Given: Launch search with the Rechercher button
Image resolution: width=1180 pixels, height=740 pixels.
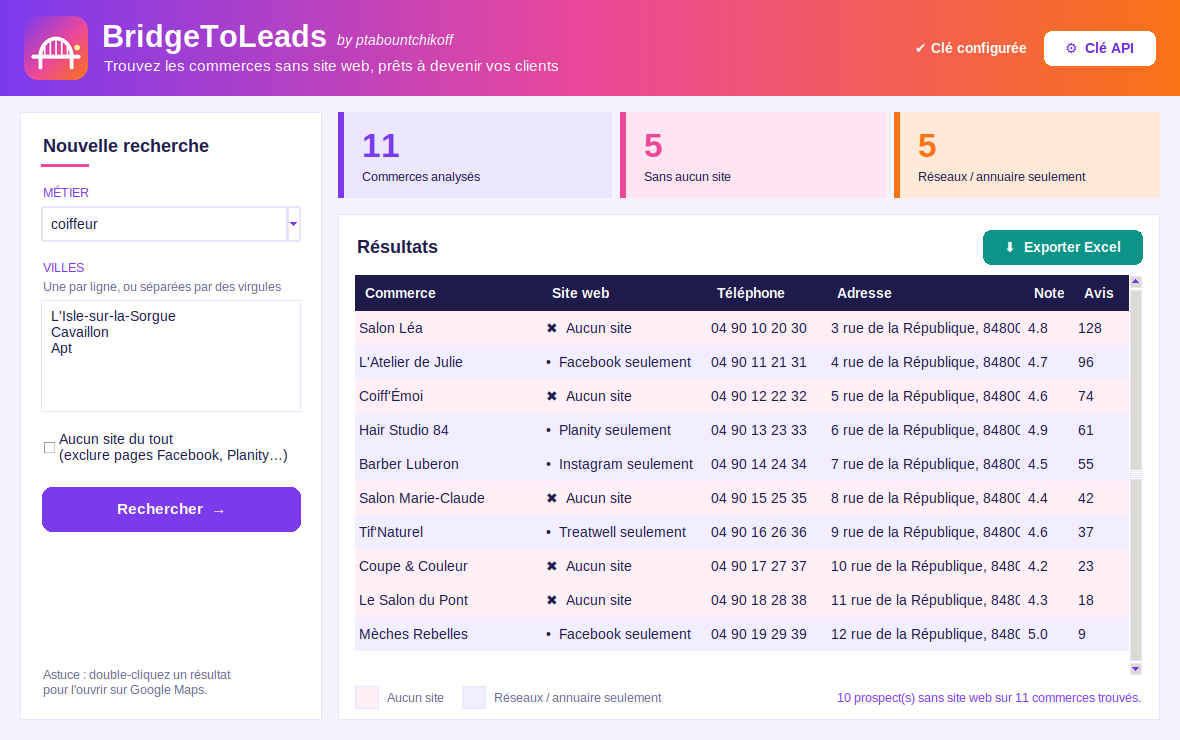Looking at the screenshot, I should pos(172,510).
